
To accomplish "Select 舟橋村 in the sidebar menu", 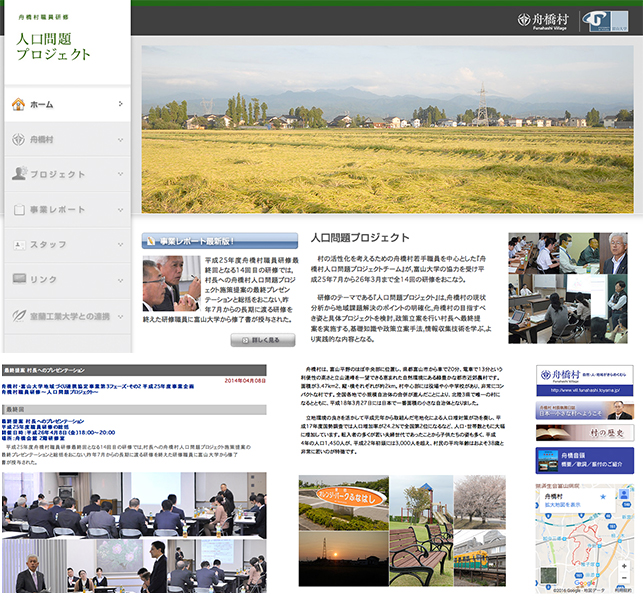I will [68, 139].
